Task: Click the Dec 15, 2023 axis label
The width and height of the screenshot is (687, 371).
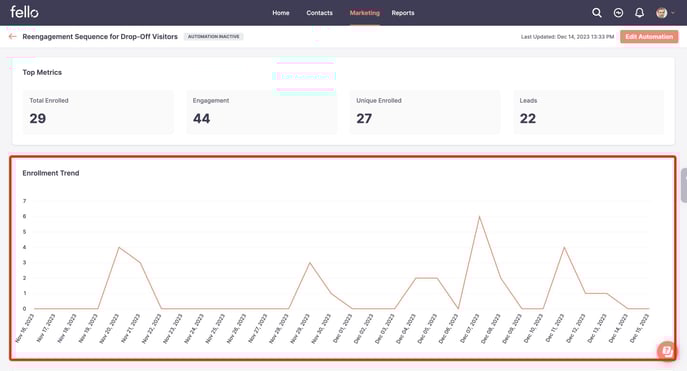Action: point(639,328)
